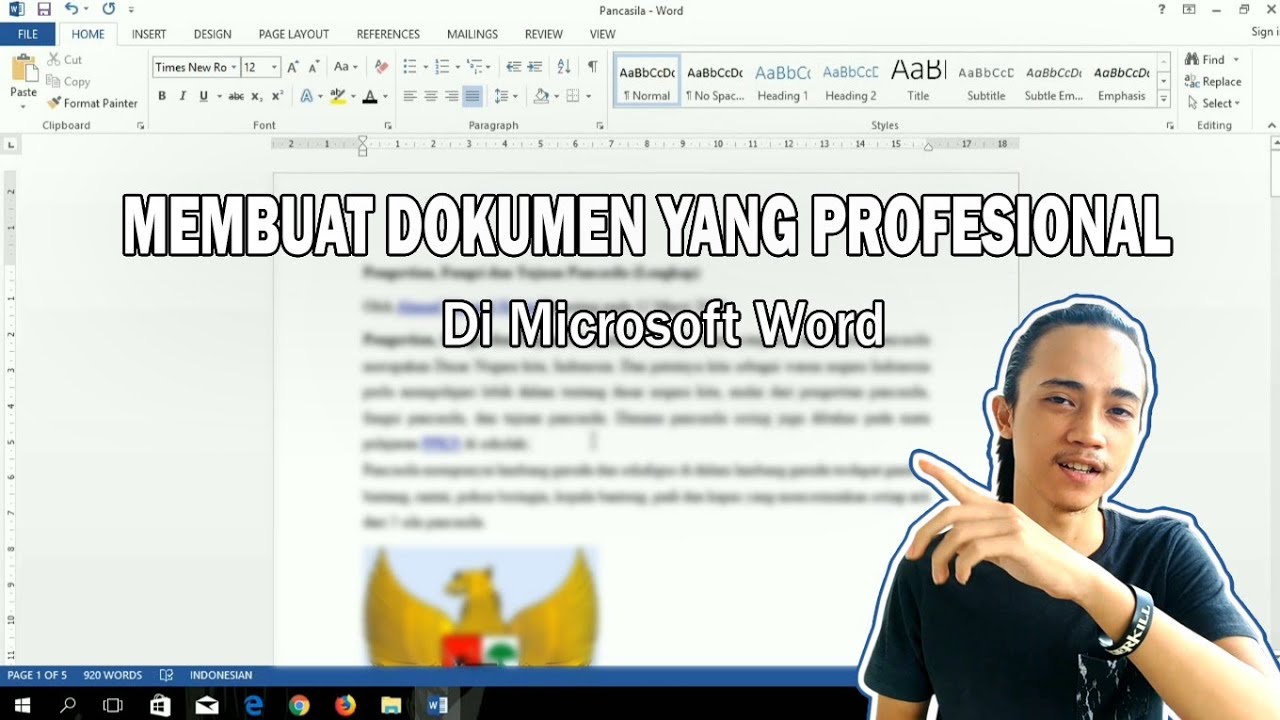The image size is (1280, 720).
Task: Center the text alignment
Action: click(x=431, y=96)
